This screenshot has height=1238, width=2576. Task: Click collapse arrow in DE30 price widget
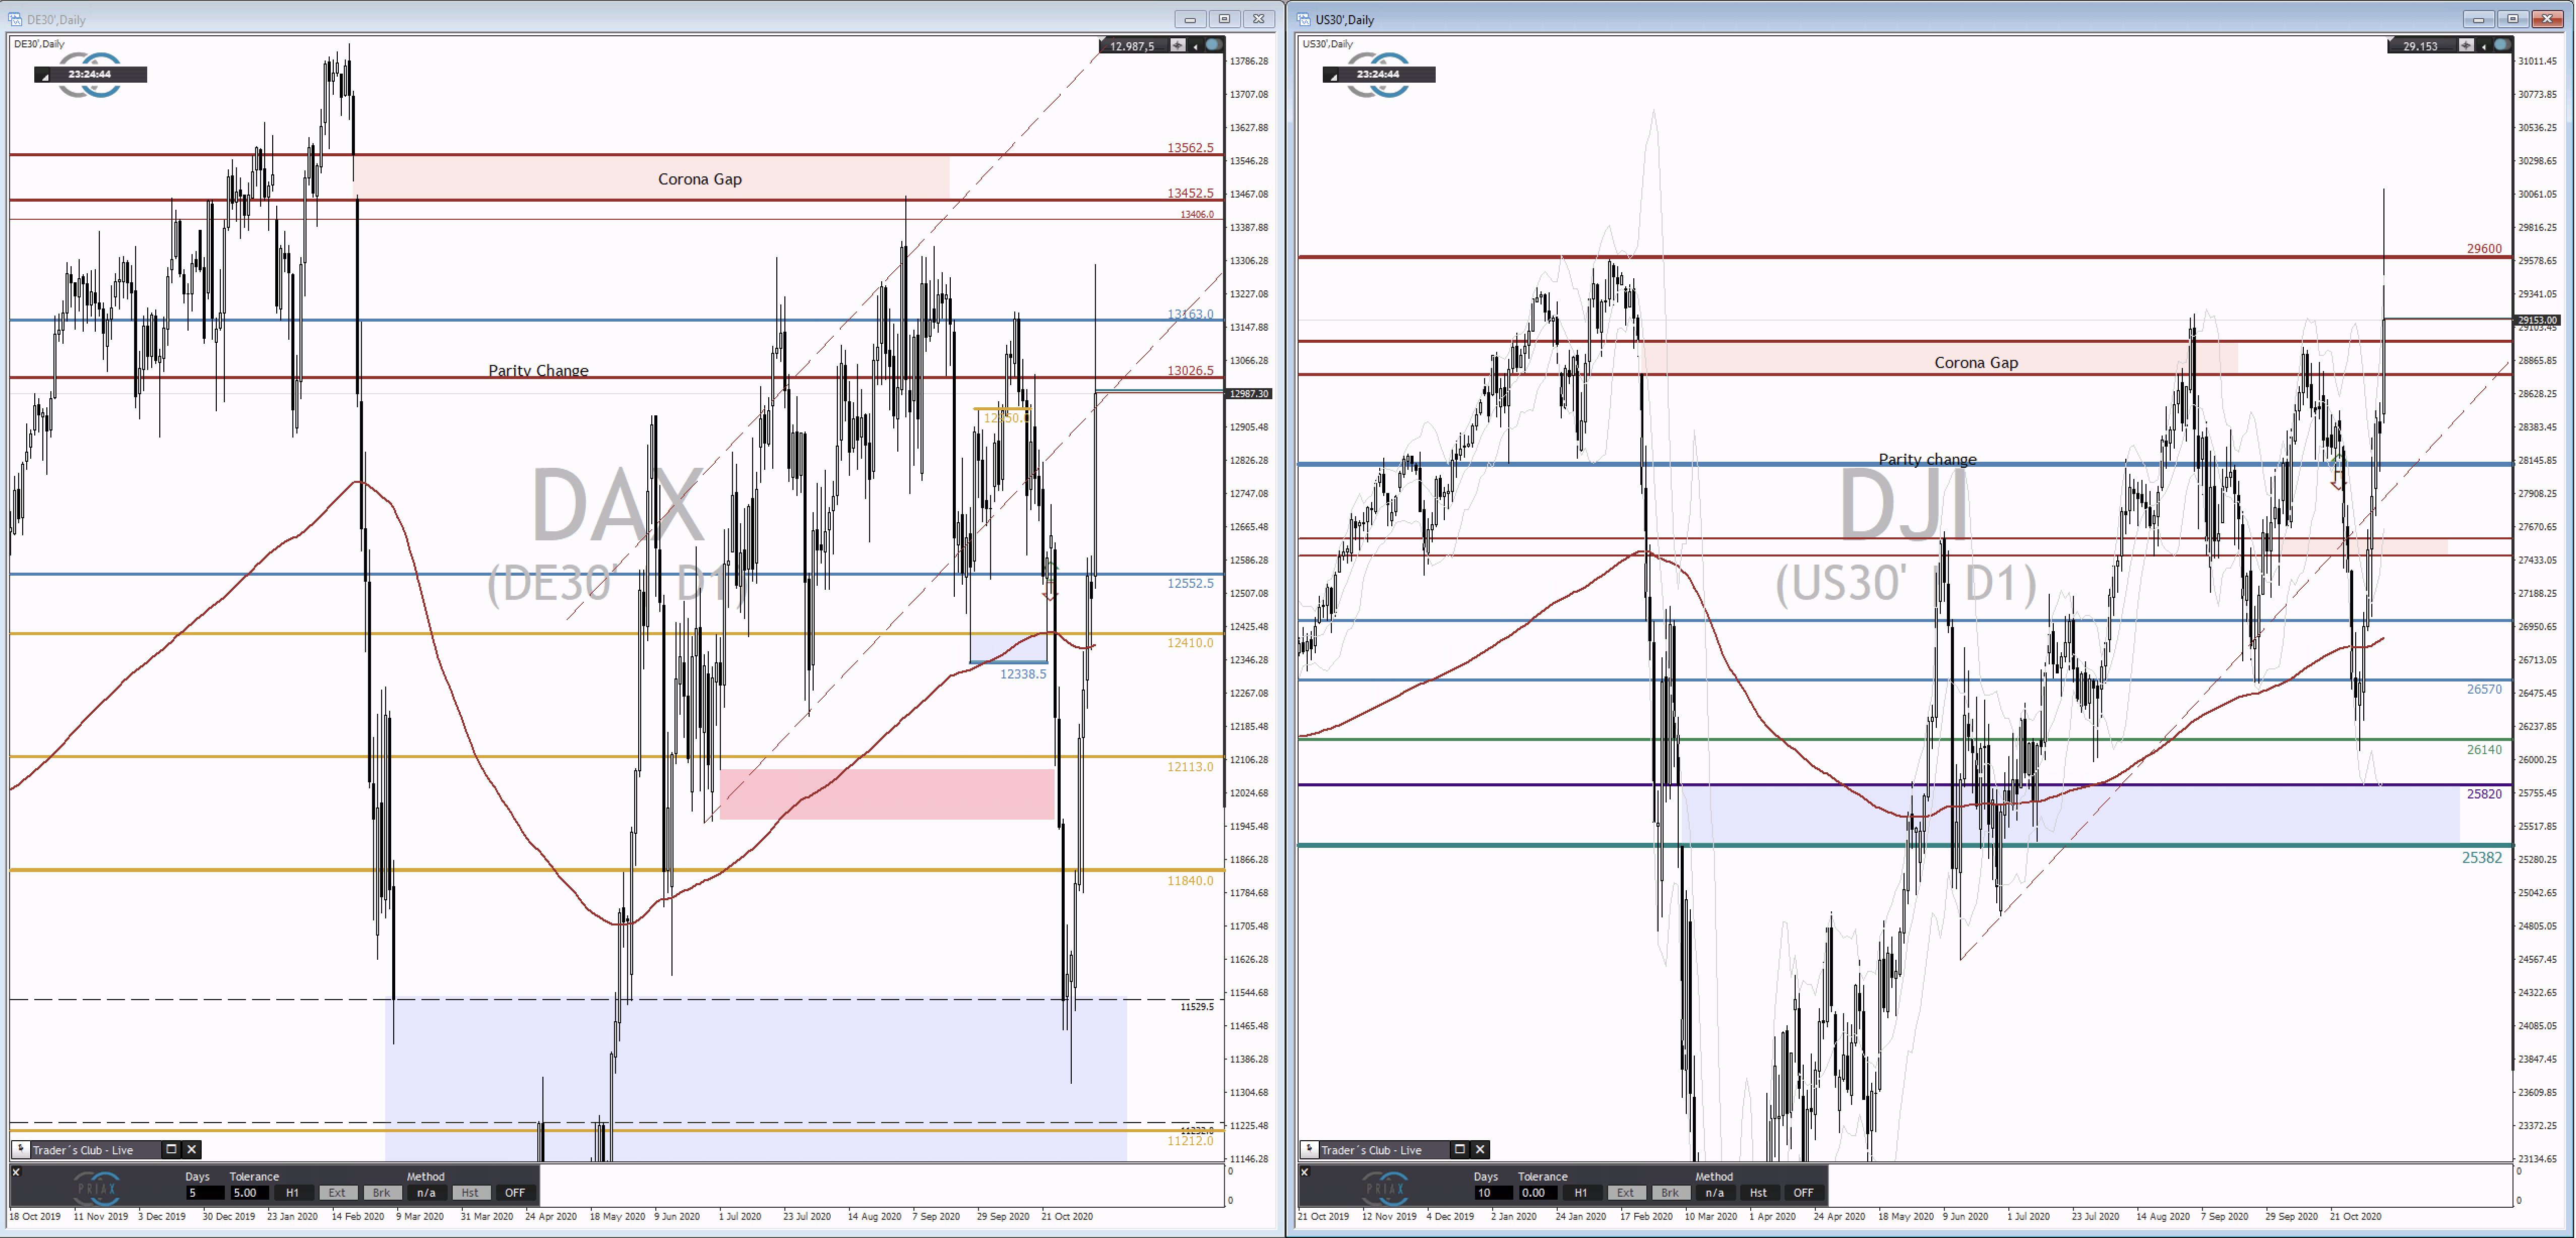[1195, 46]
